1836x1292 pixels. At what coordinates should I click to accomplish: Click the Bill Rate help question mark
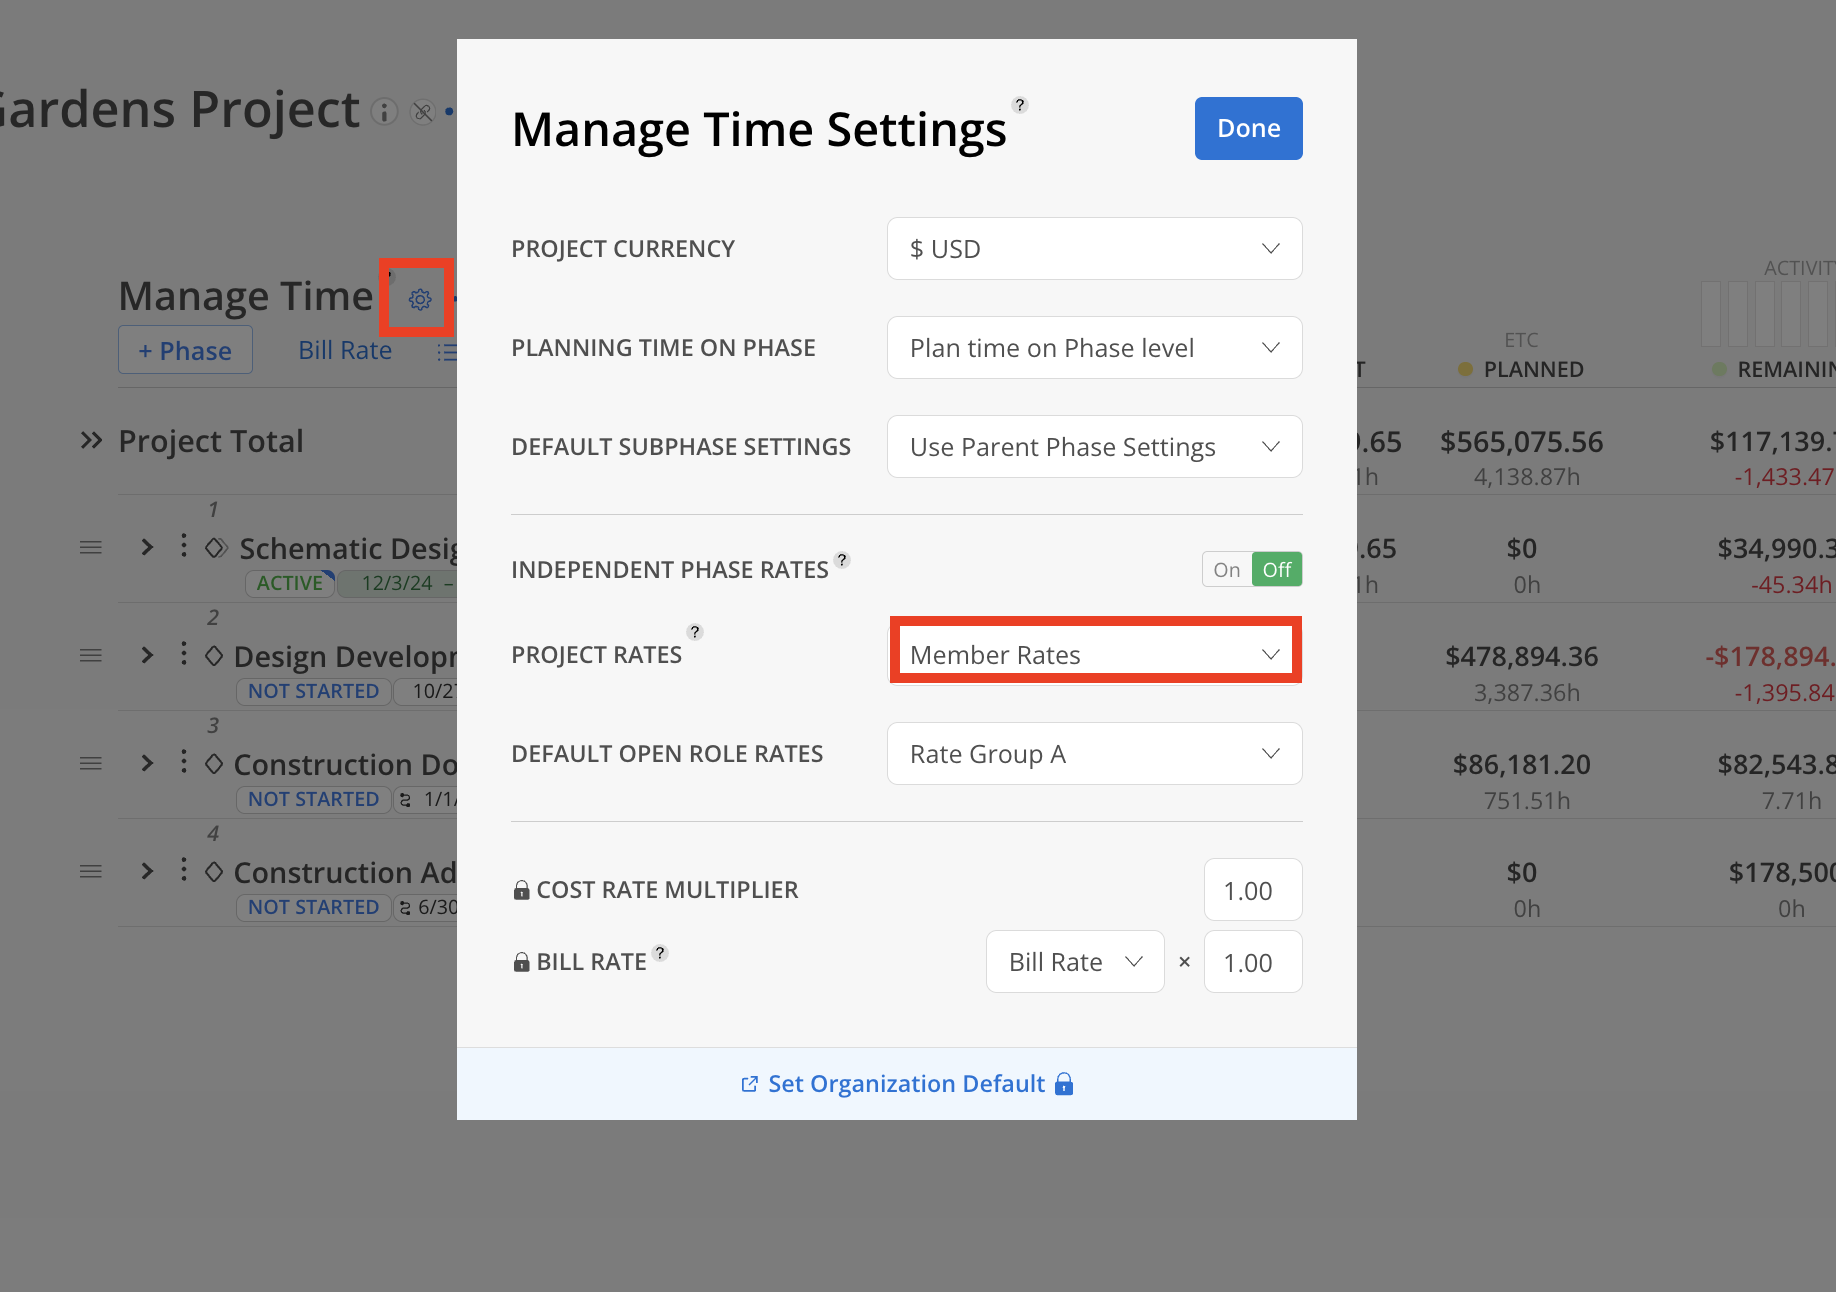tap(660, 953)
